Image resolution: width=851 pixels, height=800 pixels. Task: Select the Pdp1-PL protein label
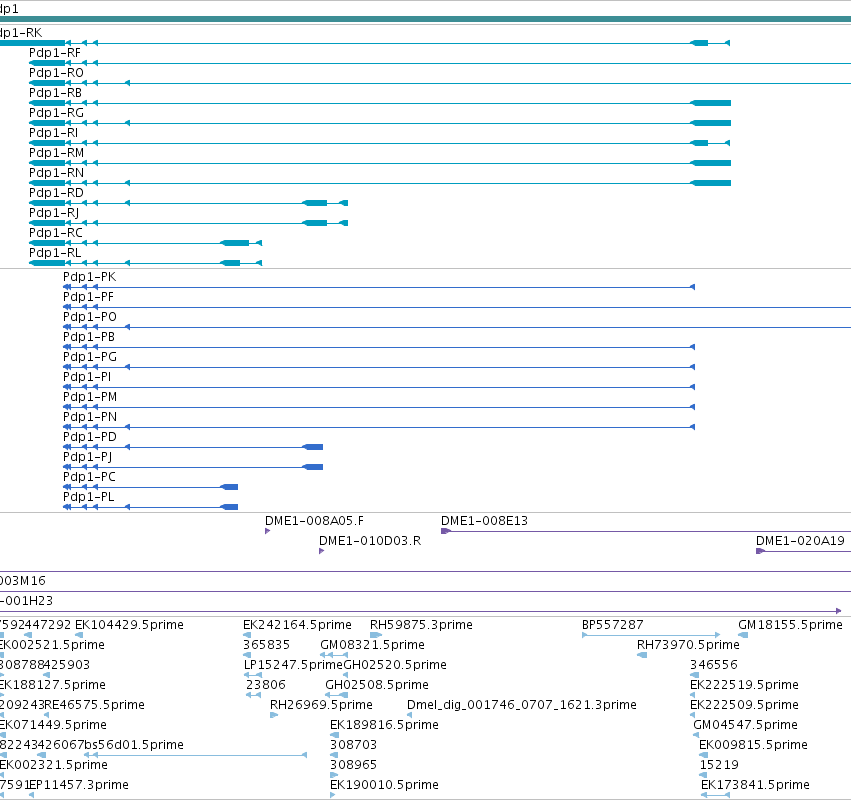click(x=89, y=497)
